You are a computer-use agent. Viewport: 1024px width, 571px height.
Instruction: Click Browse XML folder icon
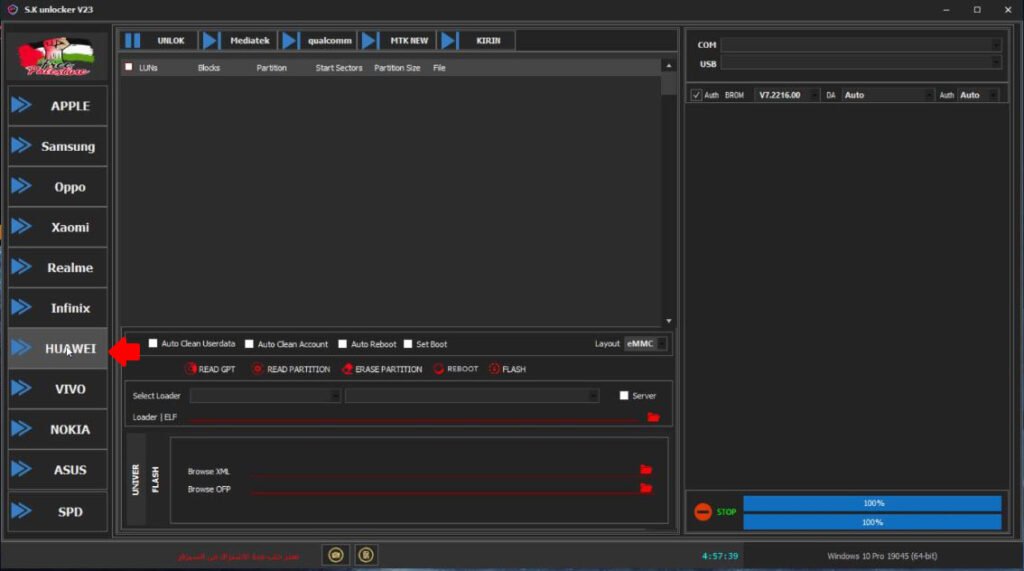pyautogui.click(x=646, y=470)
